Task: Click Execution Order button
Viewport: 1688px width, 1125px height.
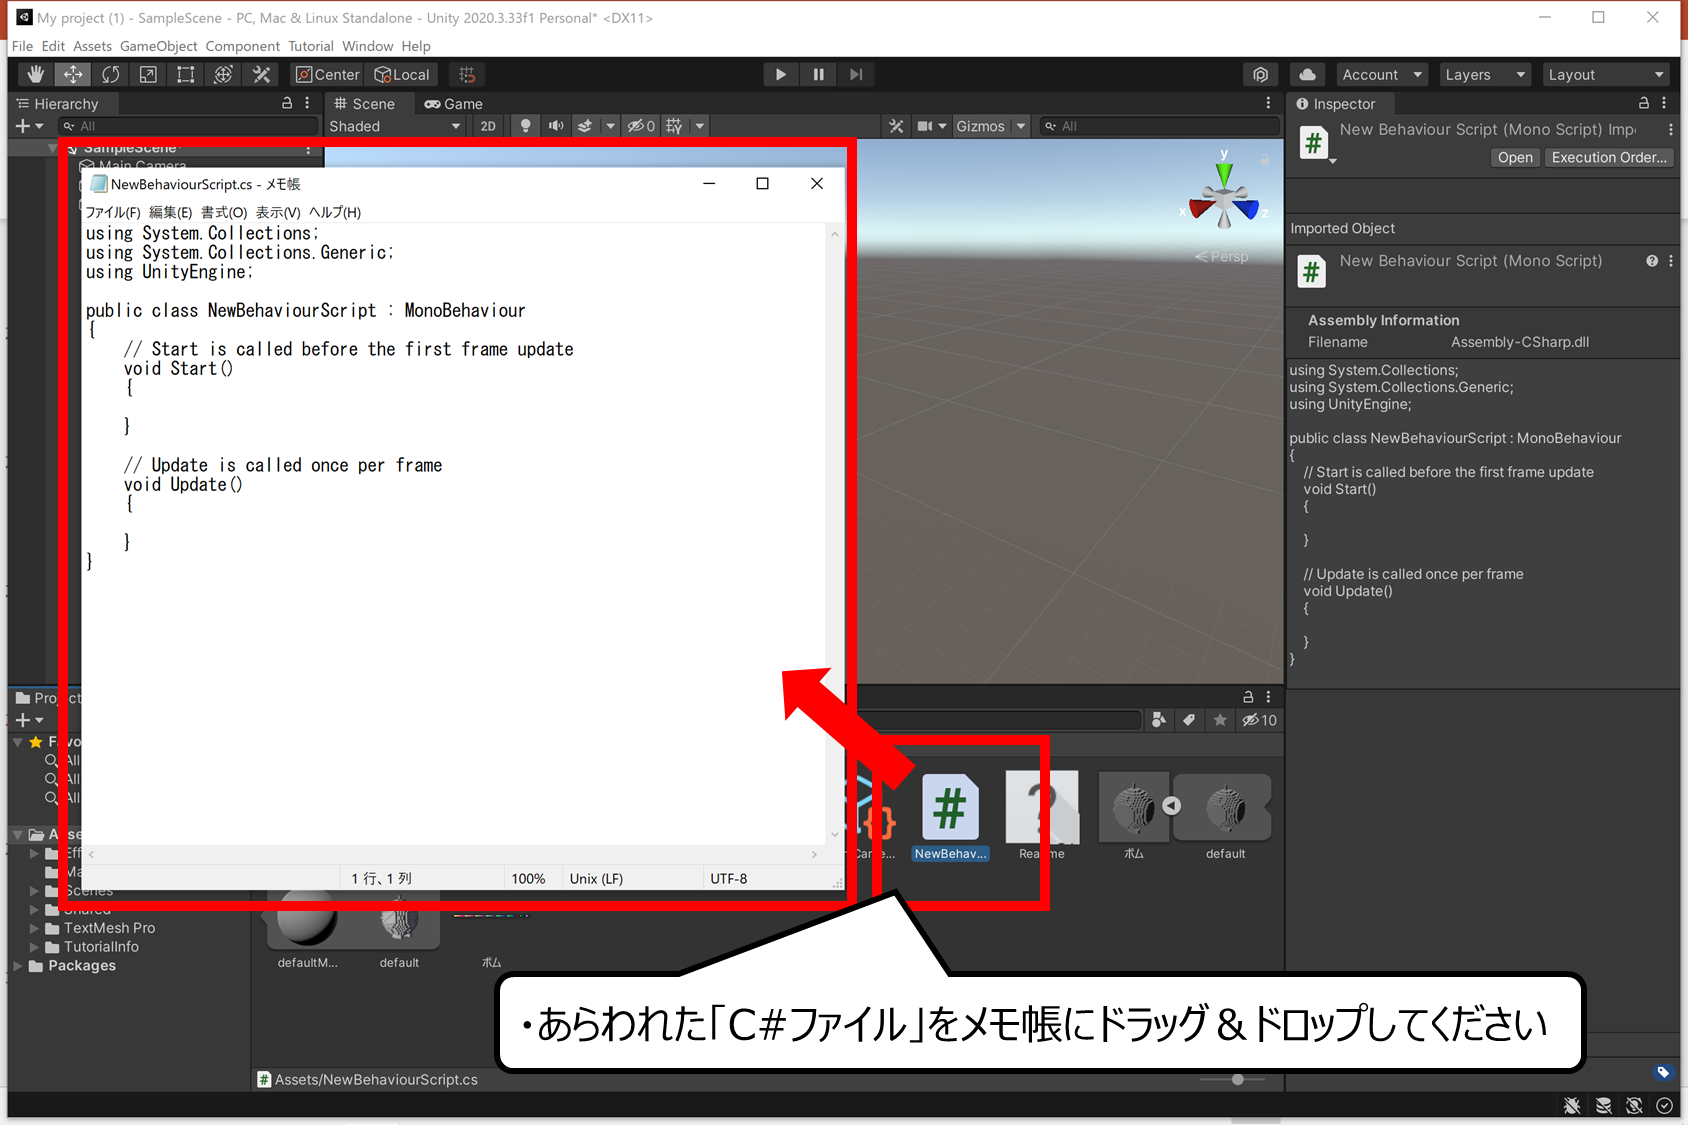Action: pyautogui.click(x=1609, y=158)
